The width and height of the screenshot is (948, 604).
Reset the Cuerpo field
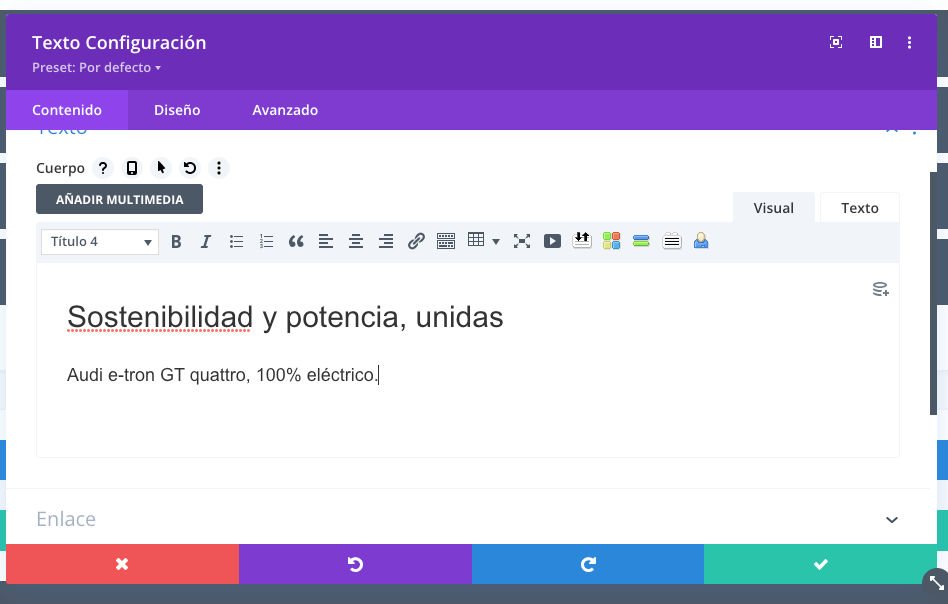point(190,168)
